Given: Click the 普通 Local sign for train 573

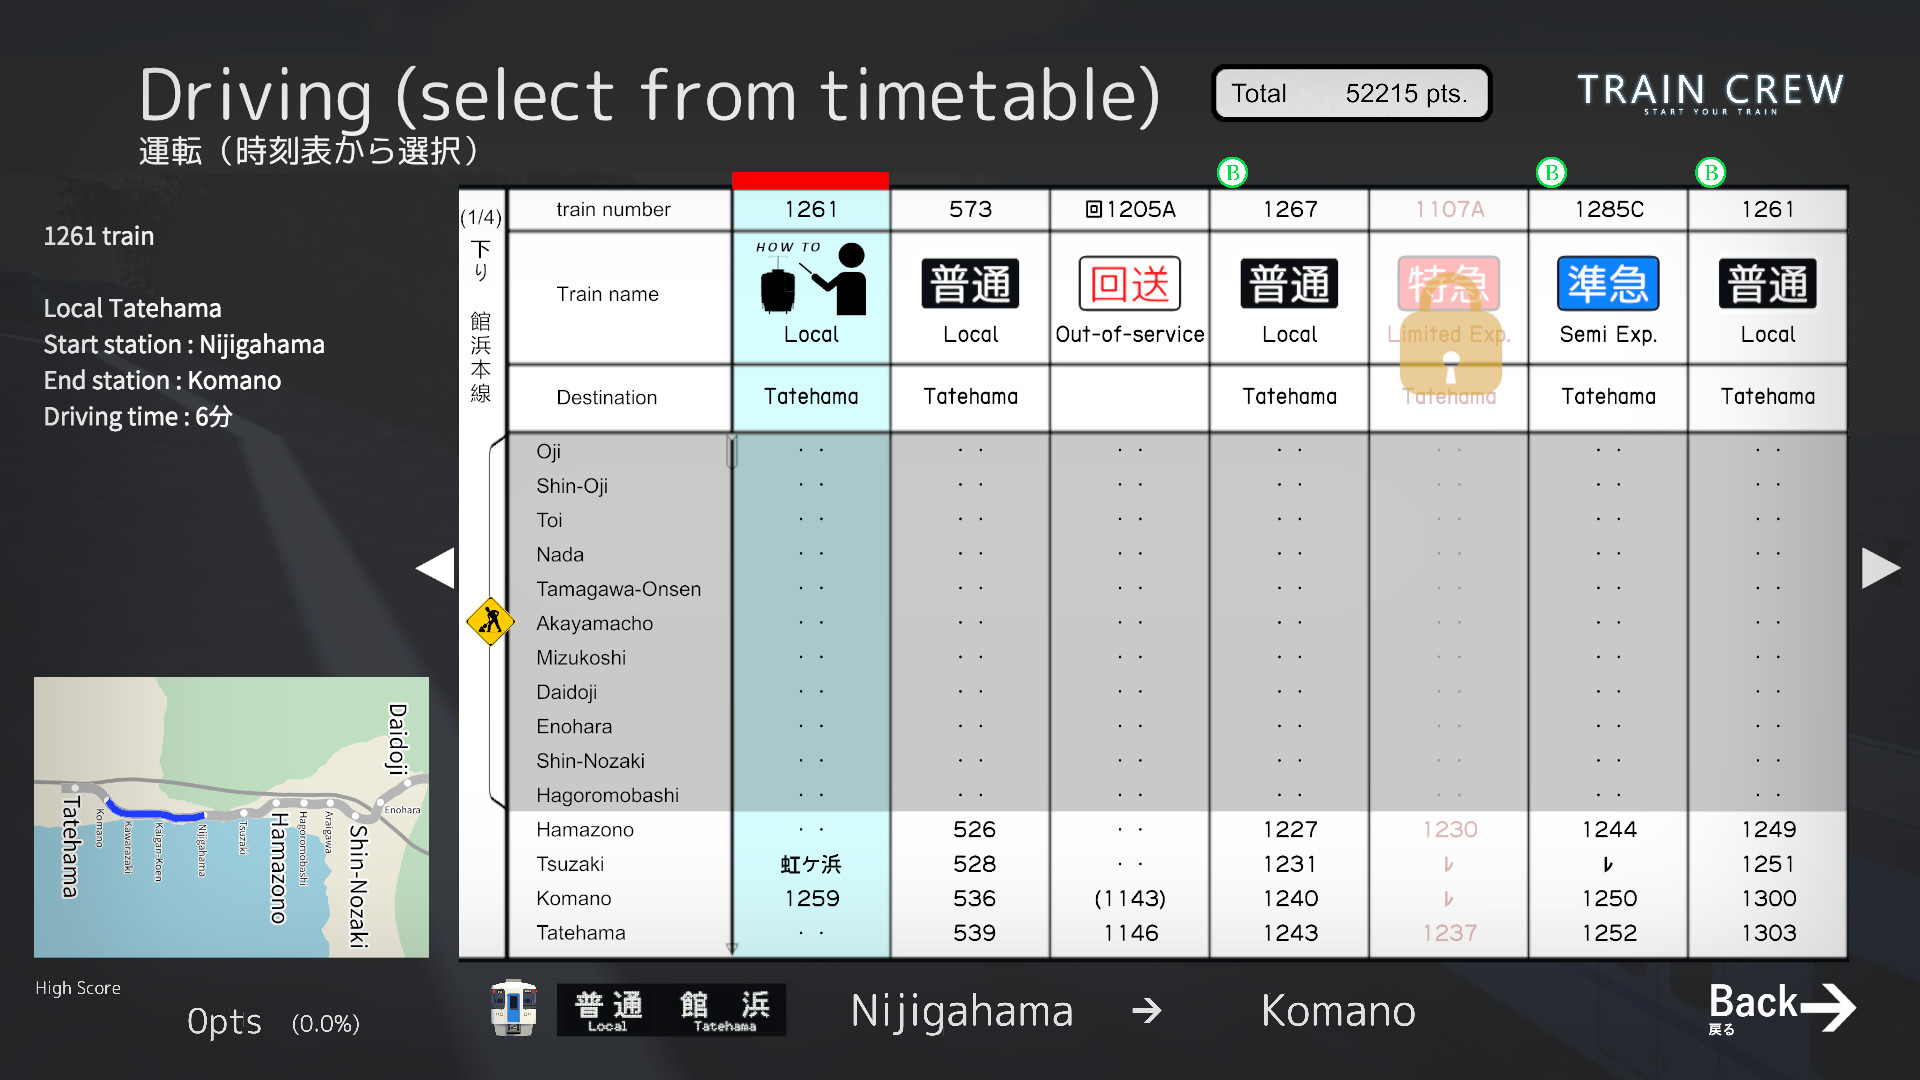Looking at the screenshot, I should click(x=969, y=284).
